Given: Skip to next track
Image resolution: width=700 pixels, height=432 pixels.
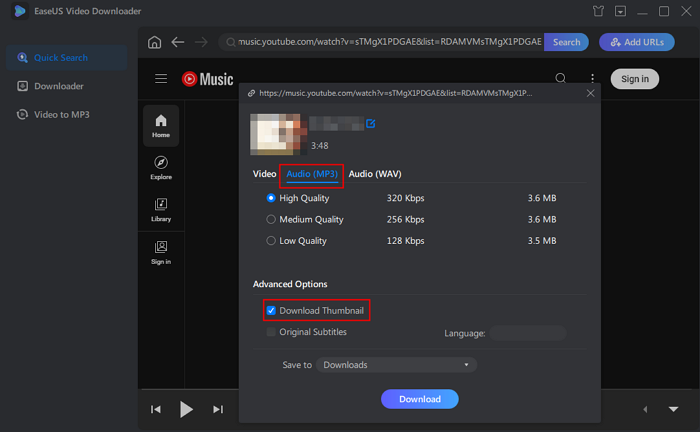Looking at the screenshot, I should pos(218,409).
